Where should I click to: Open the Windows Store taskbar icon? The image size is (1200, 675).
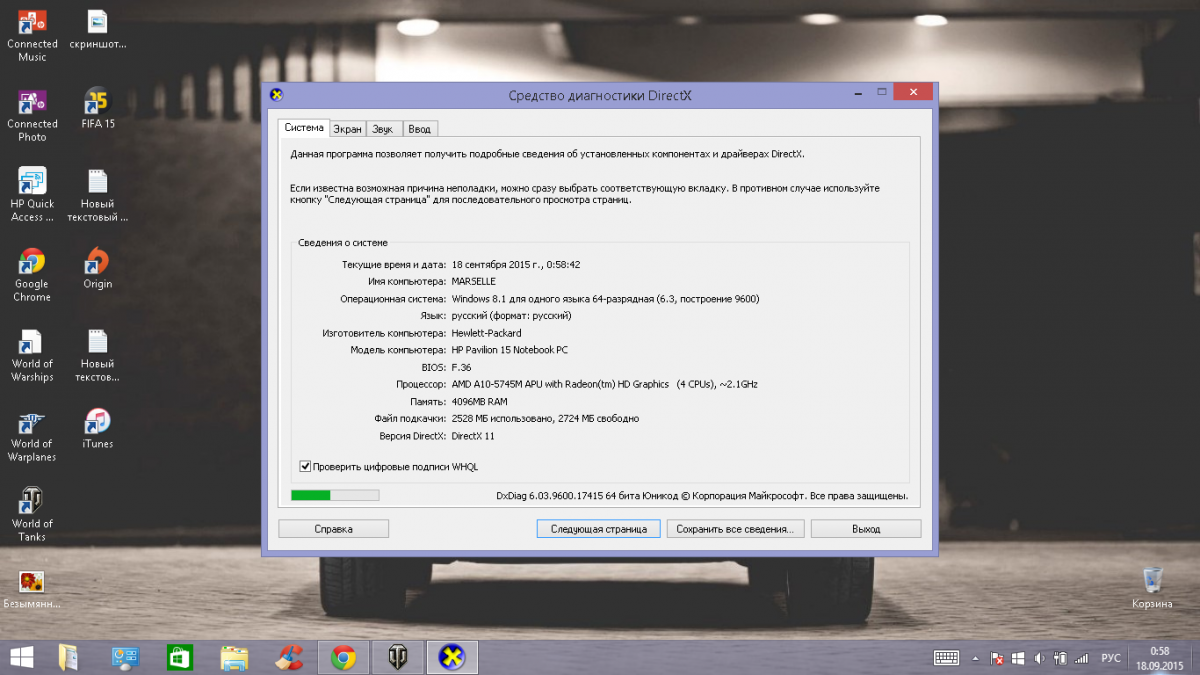pos(179,657)
